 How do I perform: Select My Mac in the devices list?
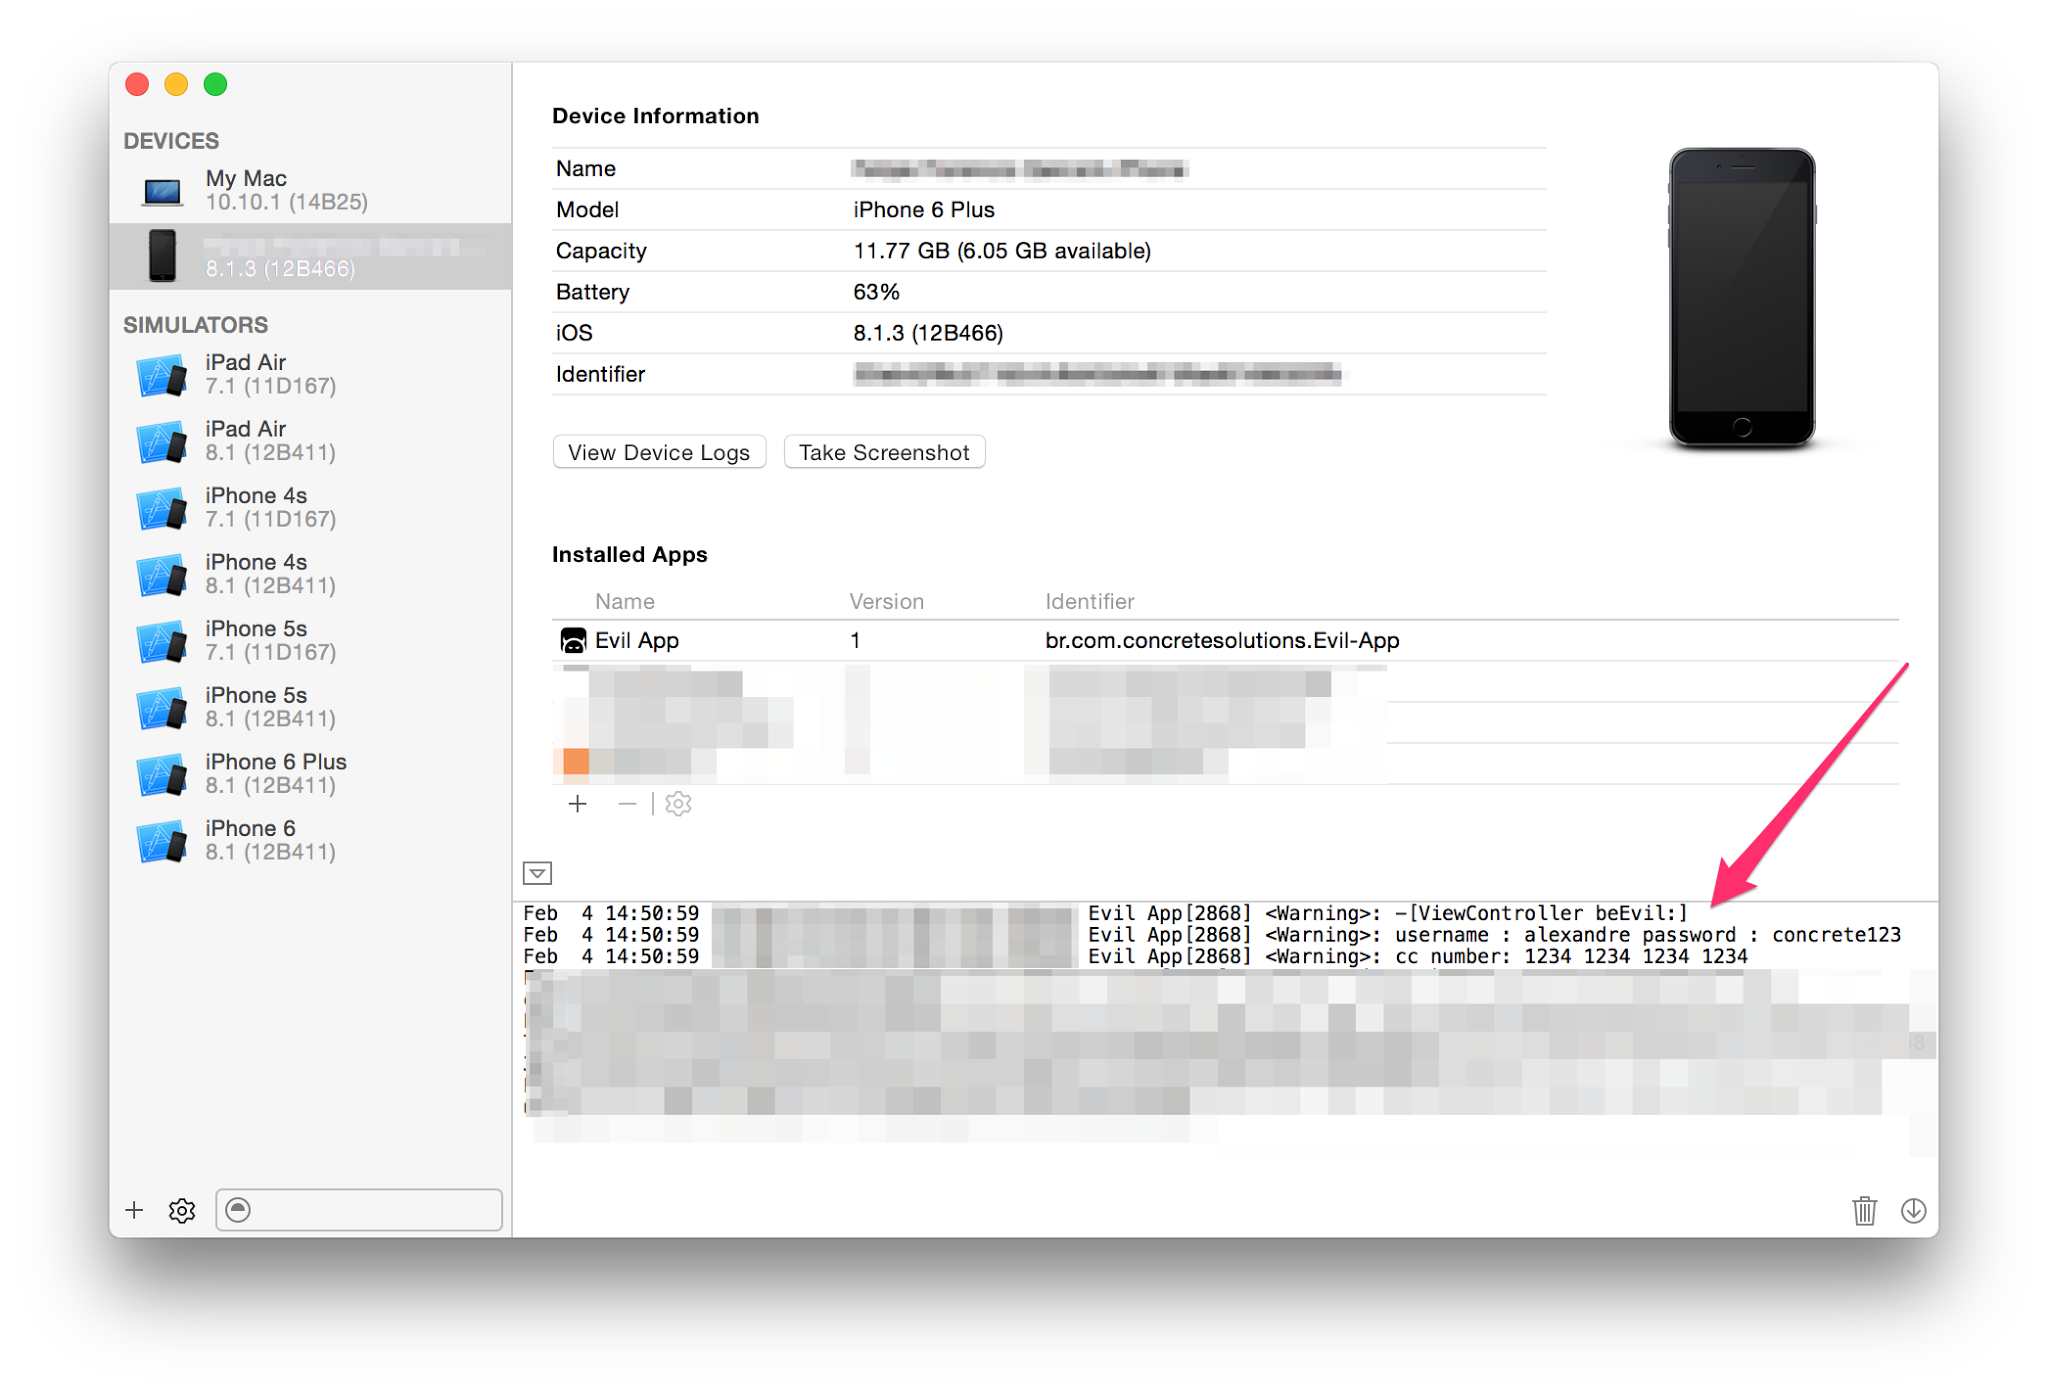coord(310,190)
